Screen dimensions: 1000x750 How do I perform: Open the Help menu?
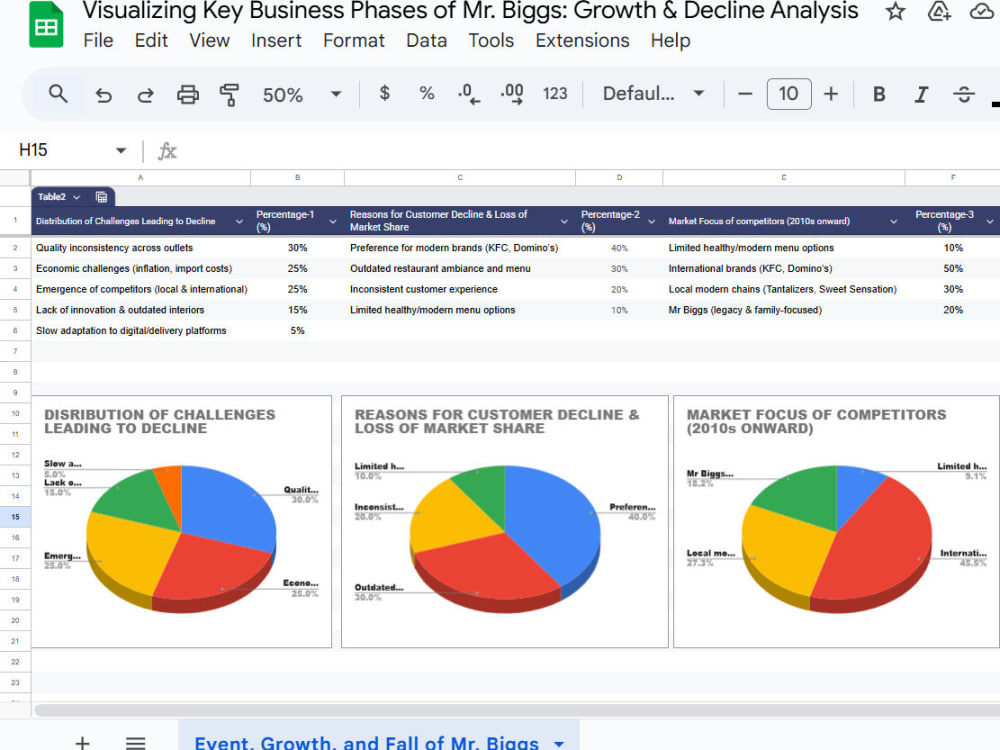coord(670,40)
